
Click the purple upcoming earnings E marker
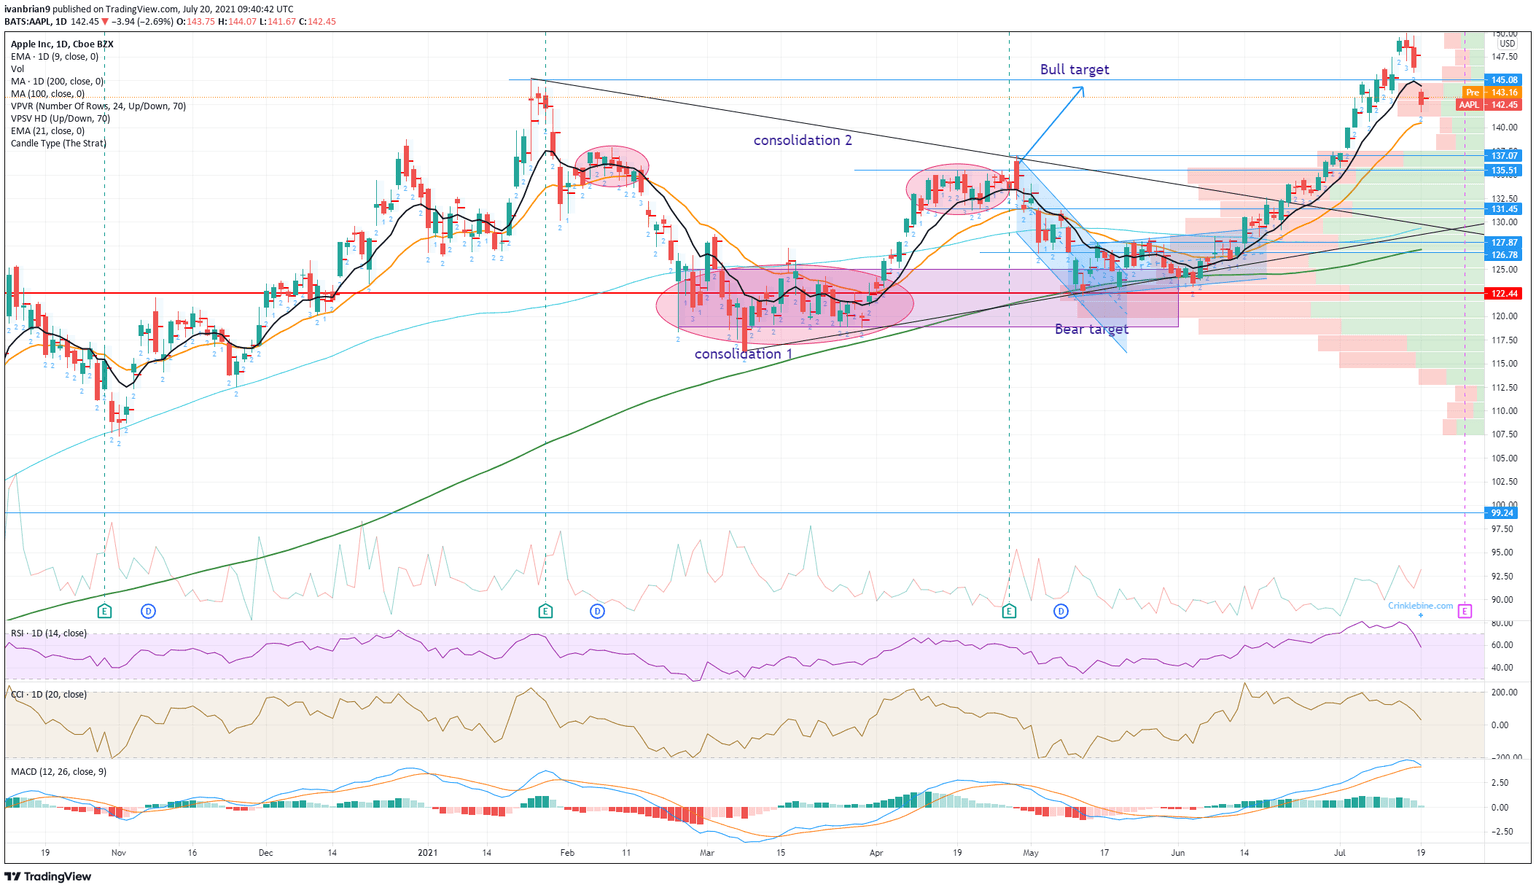(x=1465, y=610)
